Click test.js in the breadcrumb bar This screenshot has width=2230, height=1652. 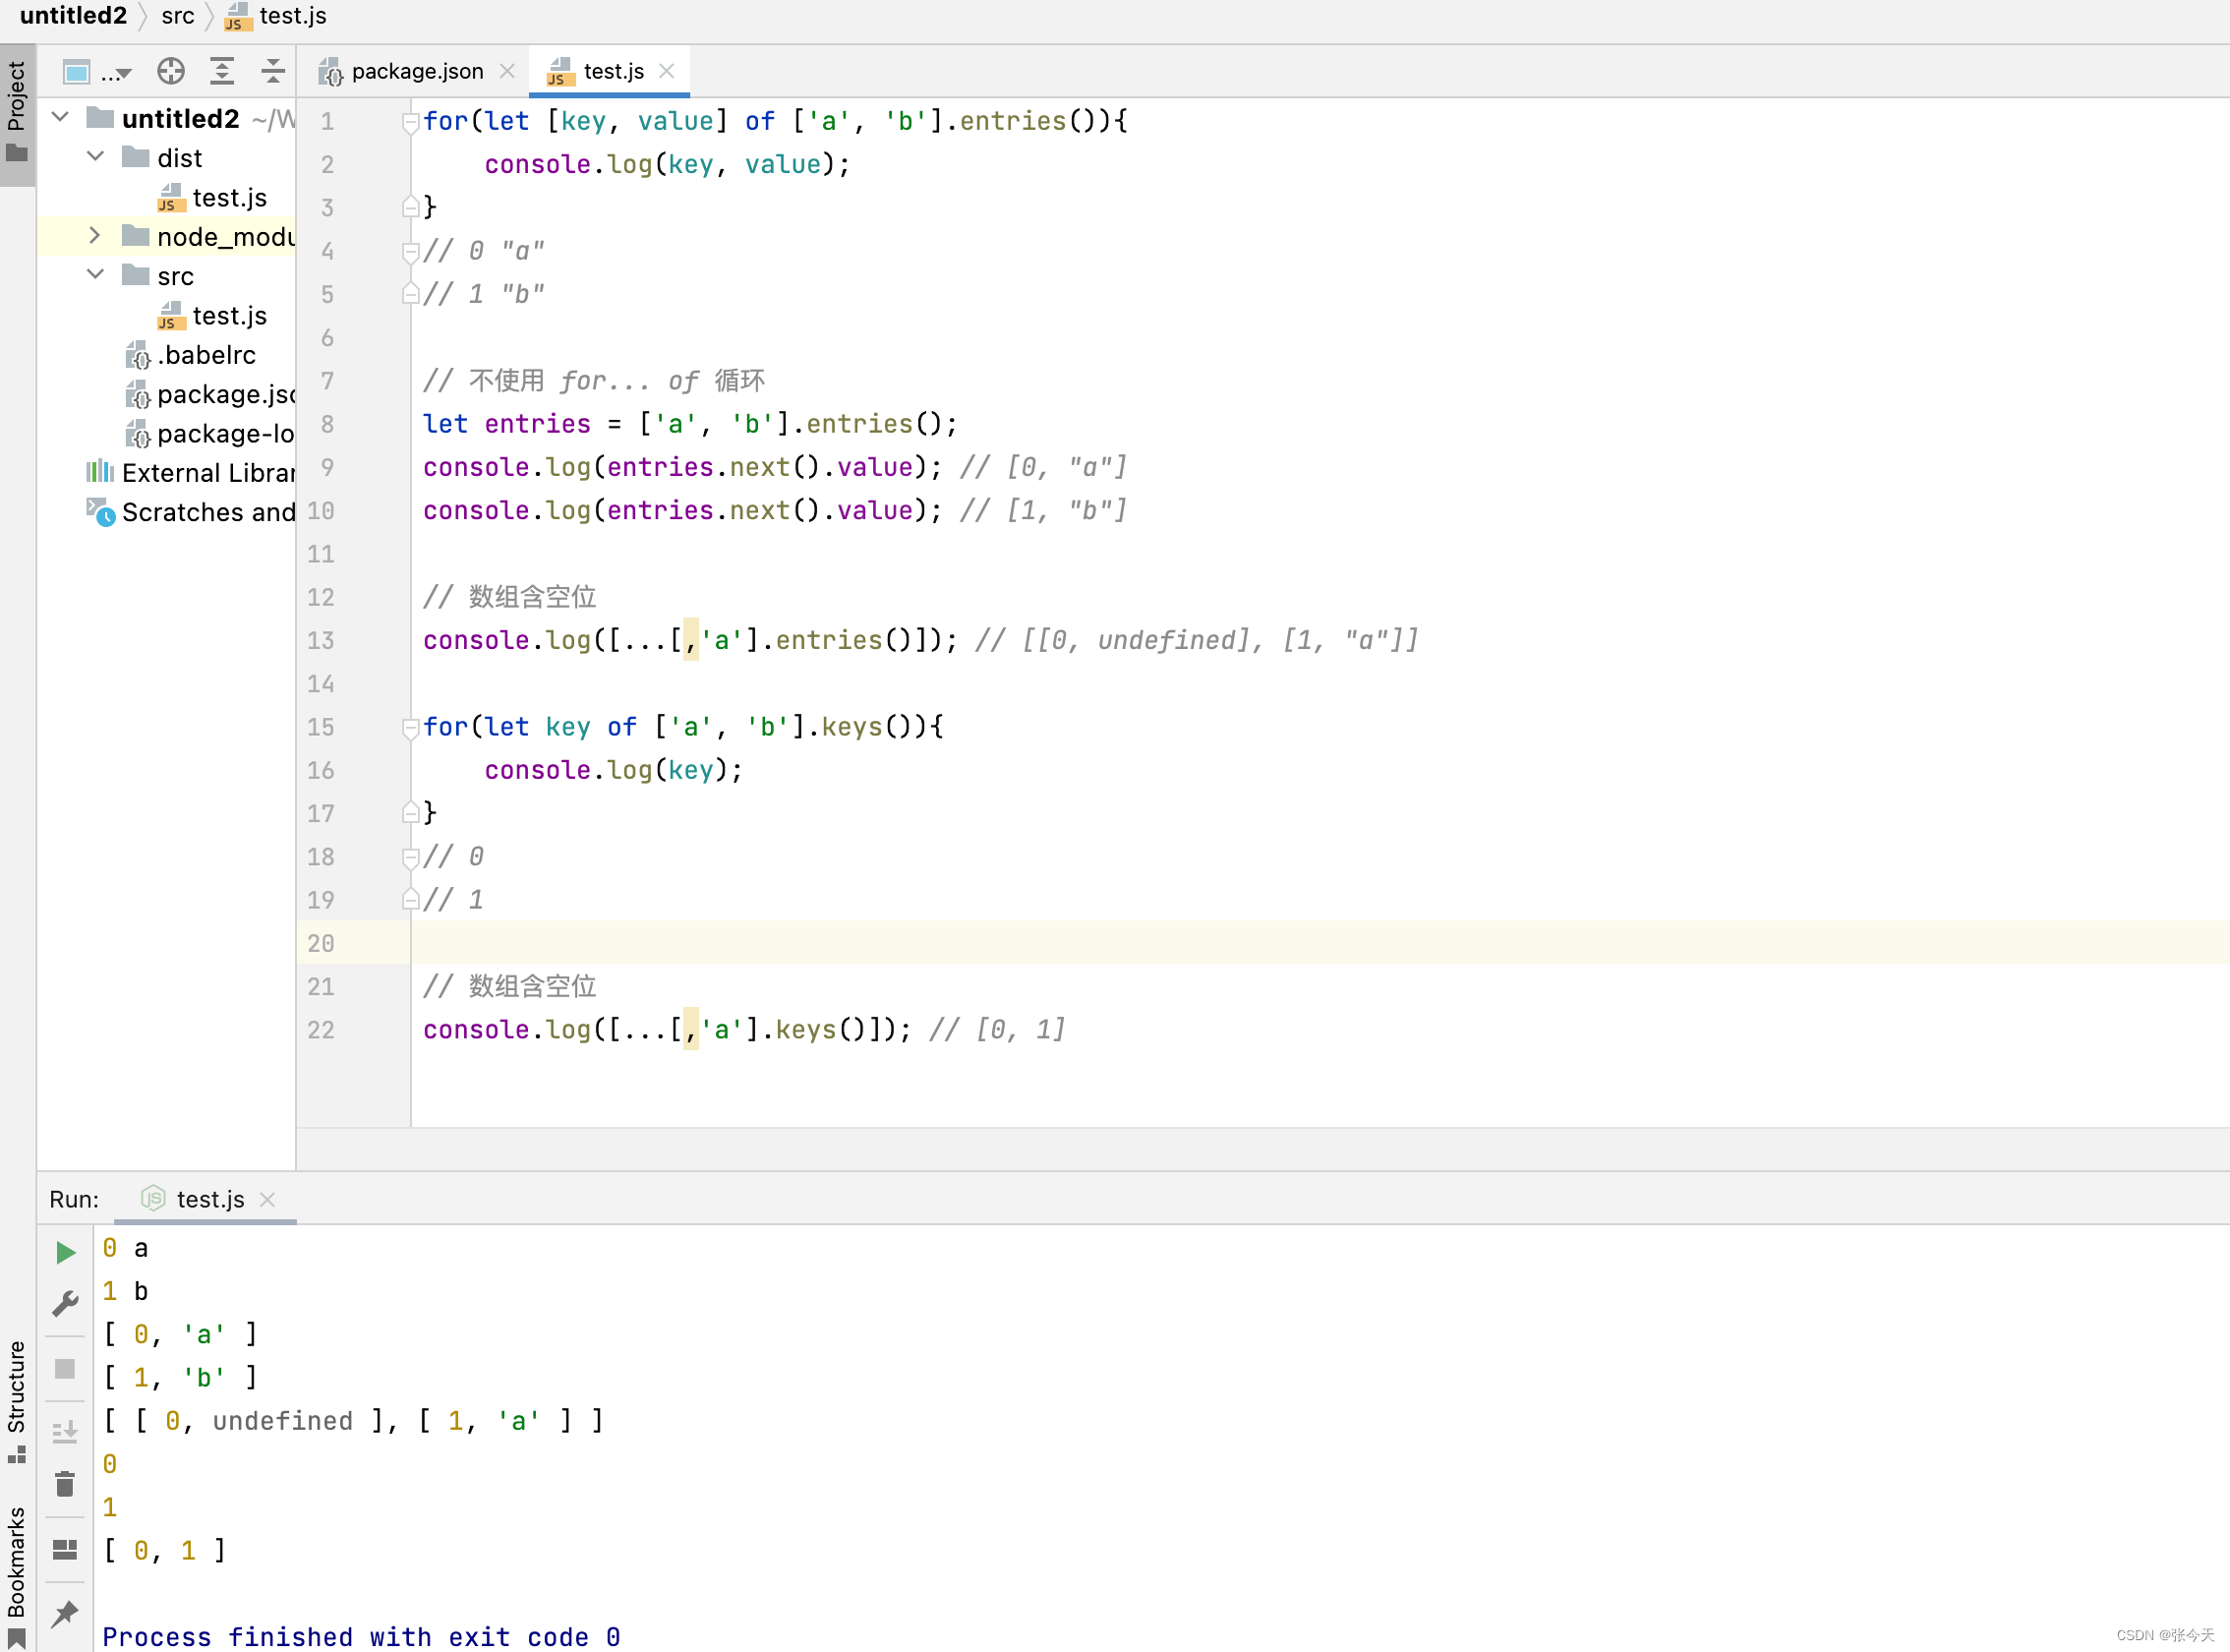[277, 16]
